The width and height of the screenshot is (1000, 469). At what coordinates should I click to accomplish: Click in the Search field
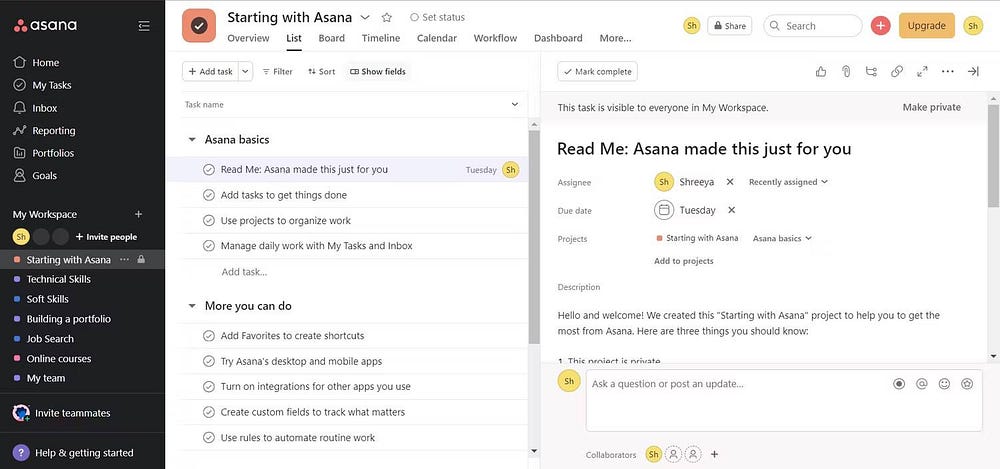[812, 26]
